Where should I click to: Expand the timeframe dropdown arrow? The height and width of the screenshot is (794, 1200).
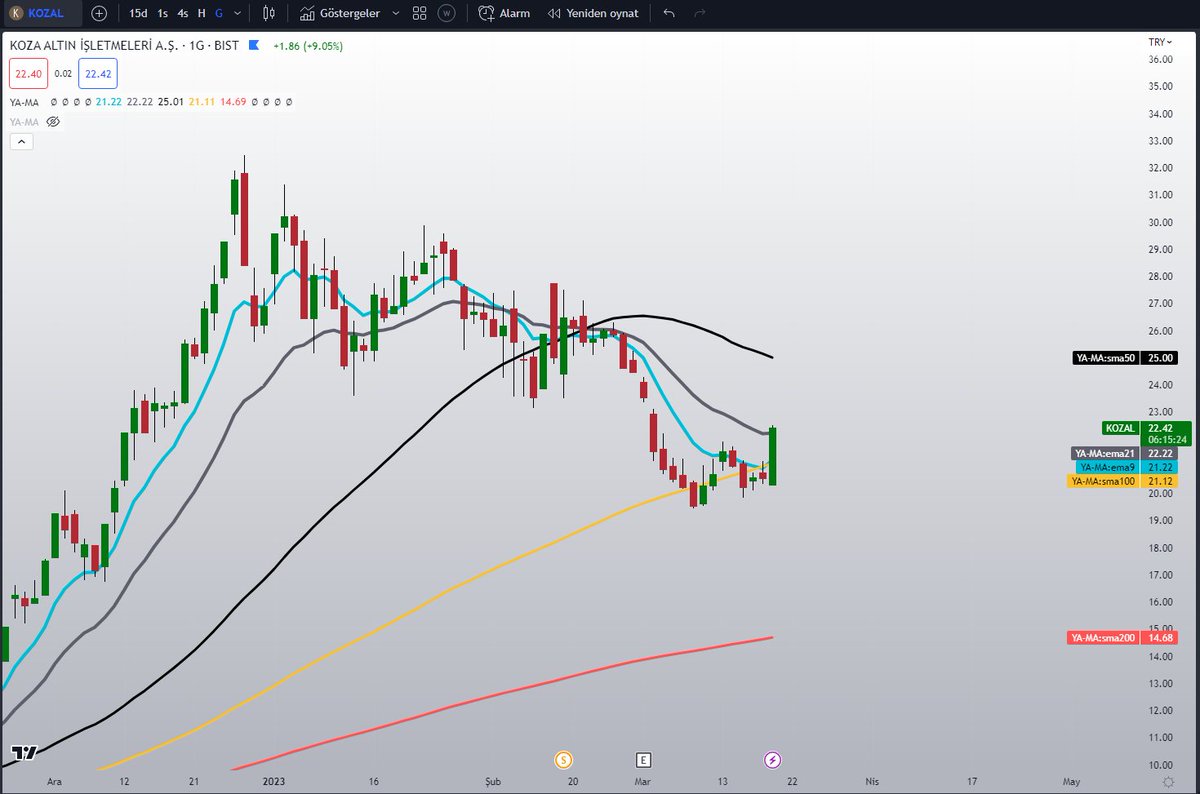click(x=240, y=14)
